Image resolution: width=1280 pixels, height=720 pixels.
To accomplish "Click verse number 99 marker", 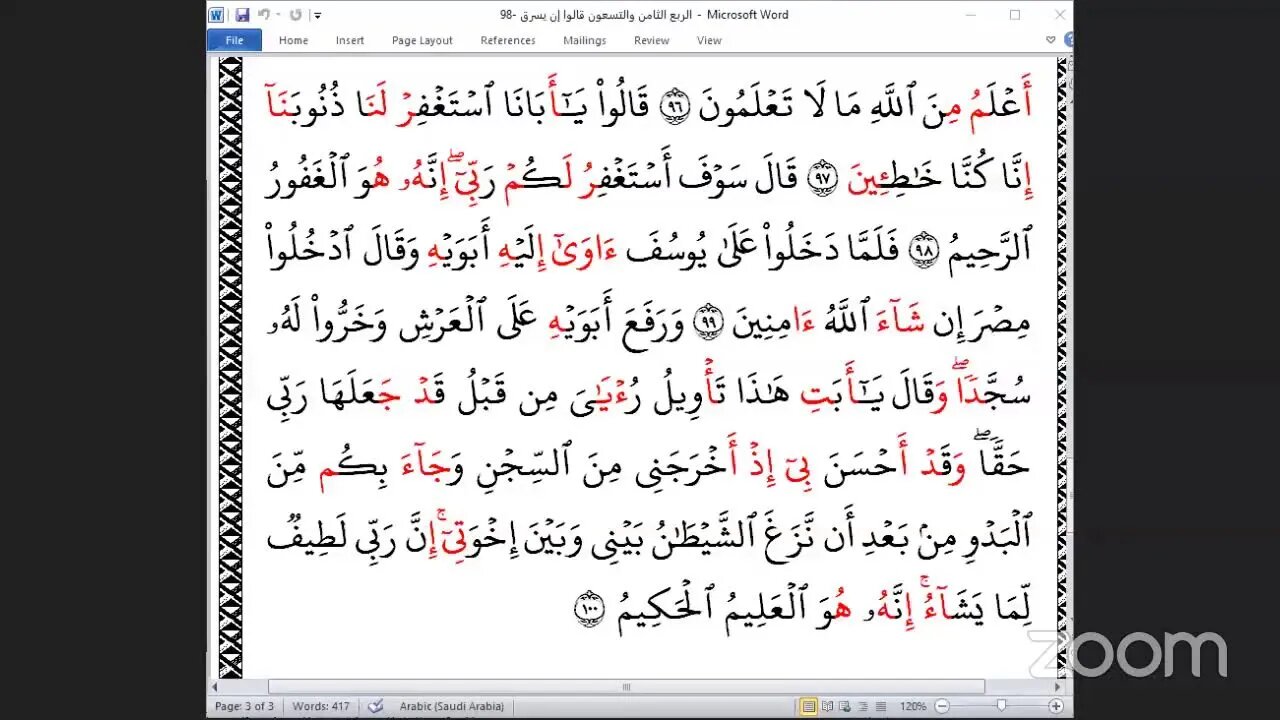I will (709, 323).
